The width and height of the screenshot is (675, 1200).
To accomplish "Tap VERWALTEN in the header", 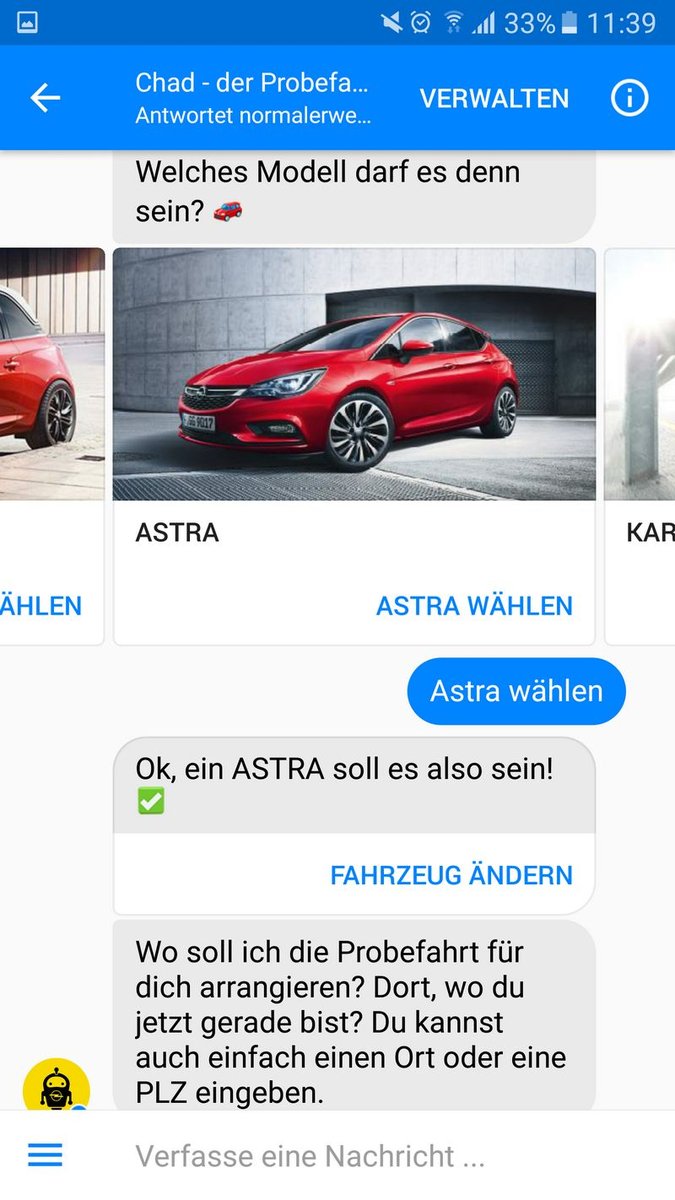I will 494,98.
